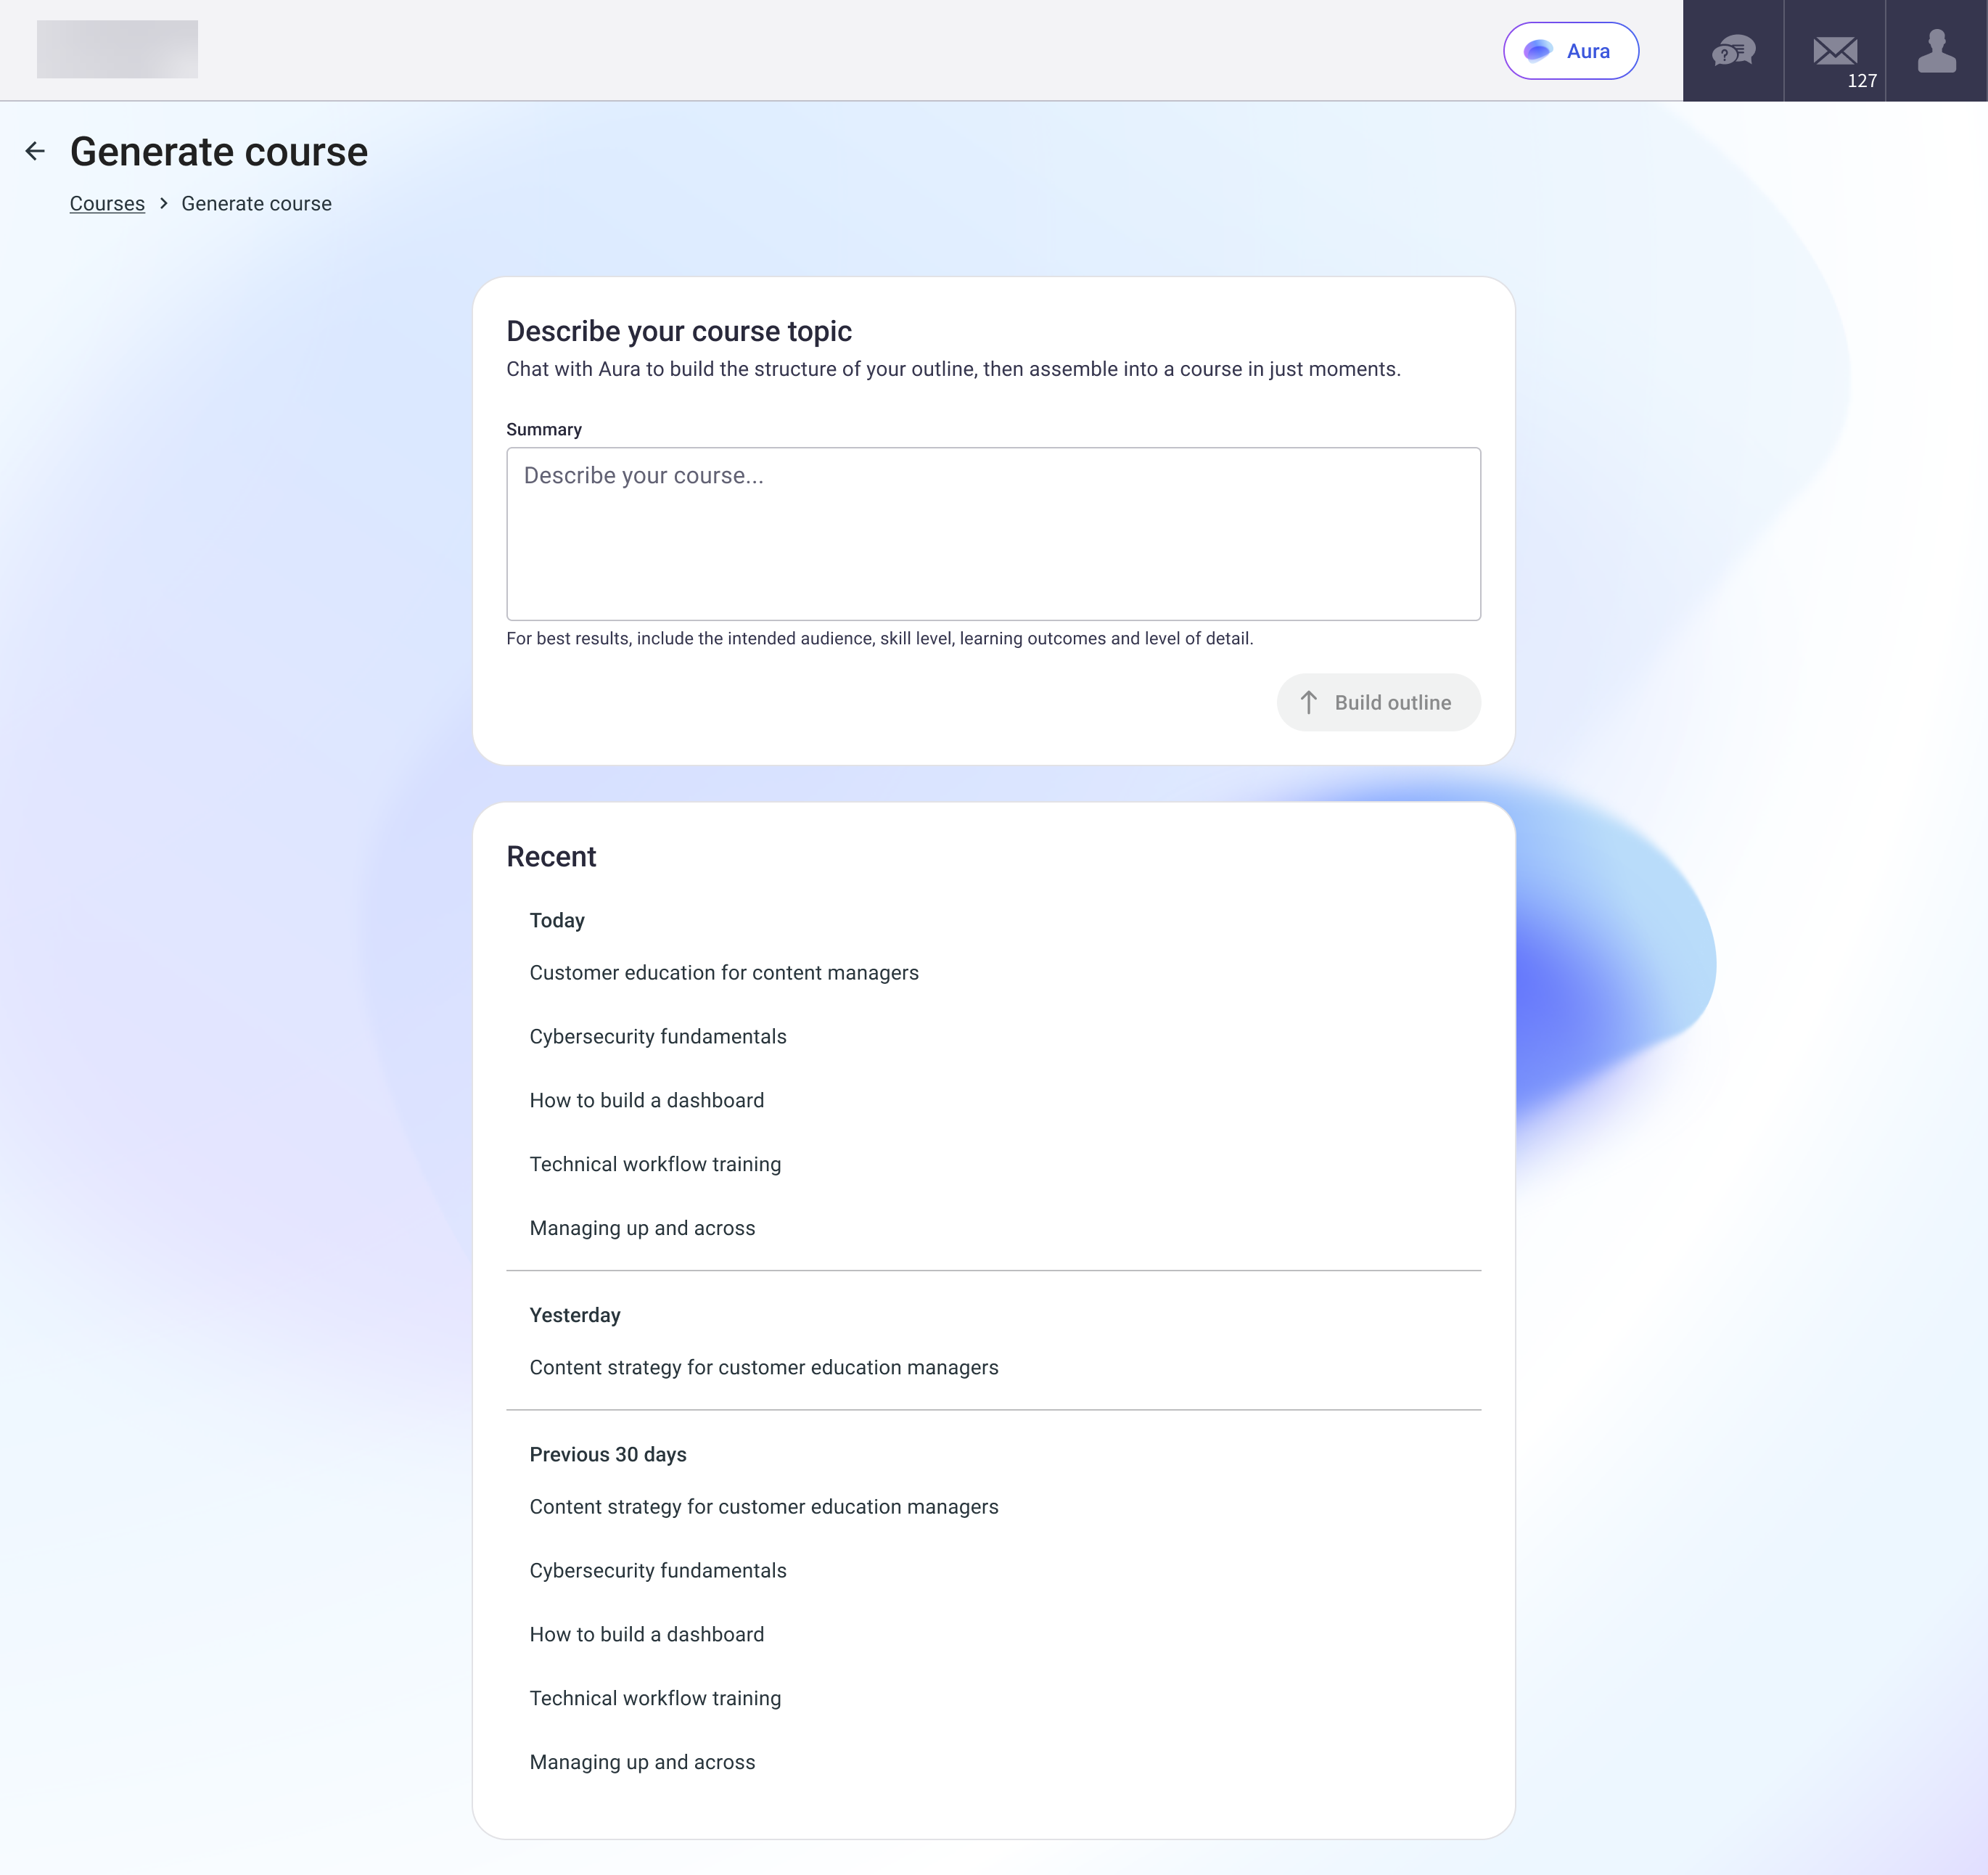Open How to build a dashboard, Previous 30 days
1988x1875 pixels.
pos(647,1635)
